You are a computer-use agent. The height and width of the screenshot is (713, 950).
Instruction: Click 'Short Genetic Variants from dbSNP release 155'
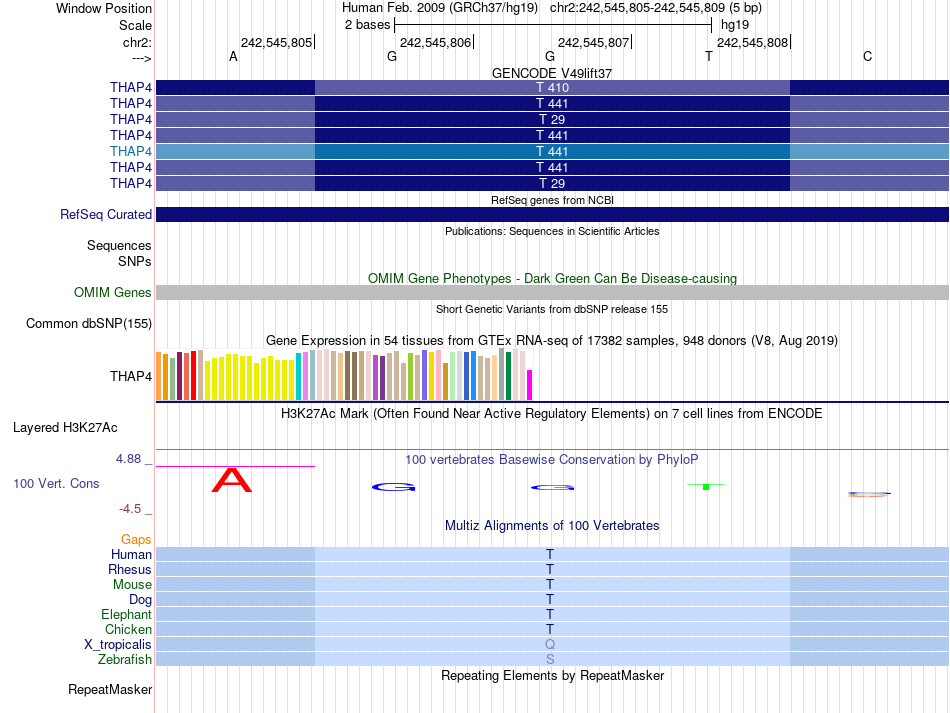pos(552,309)
